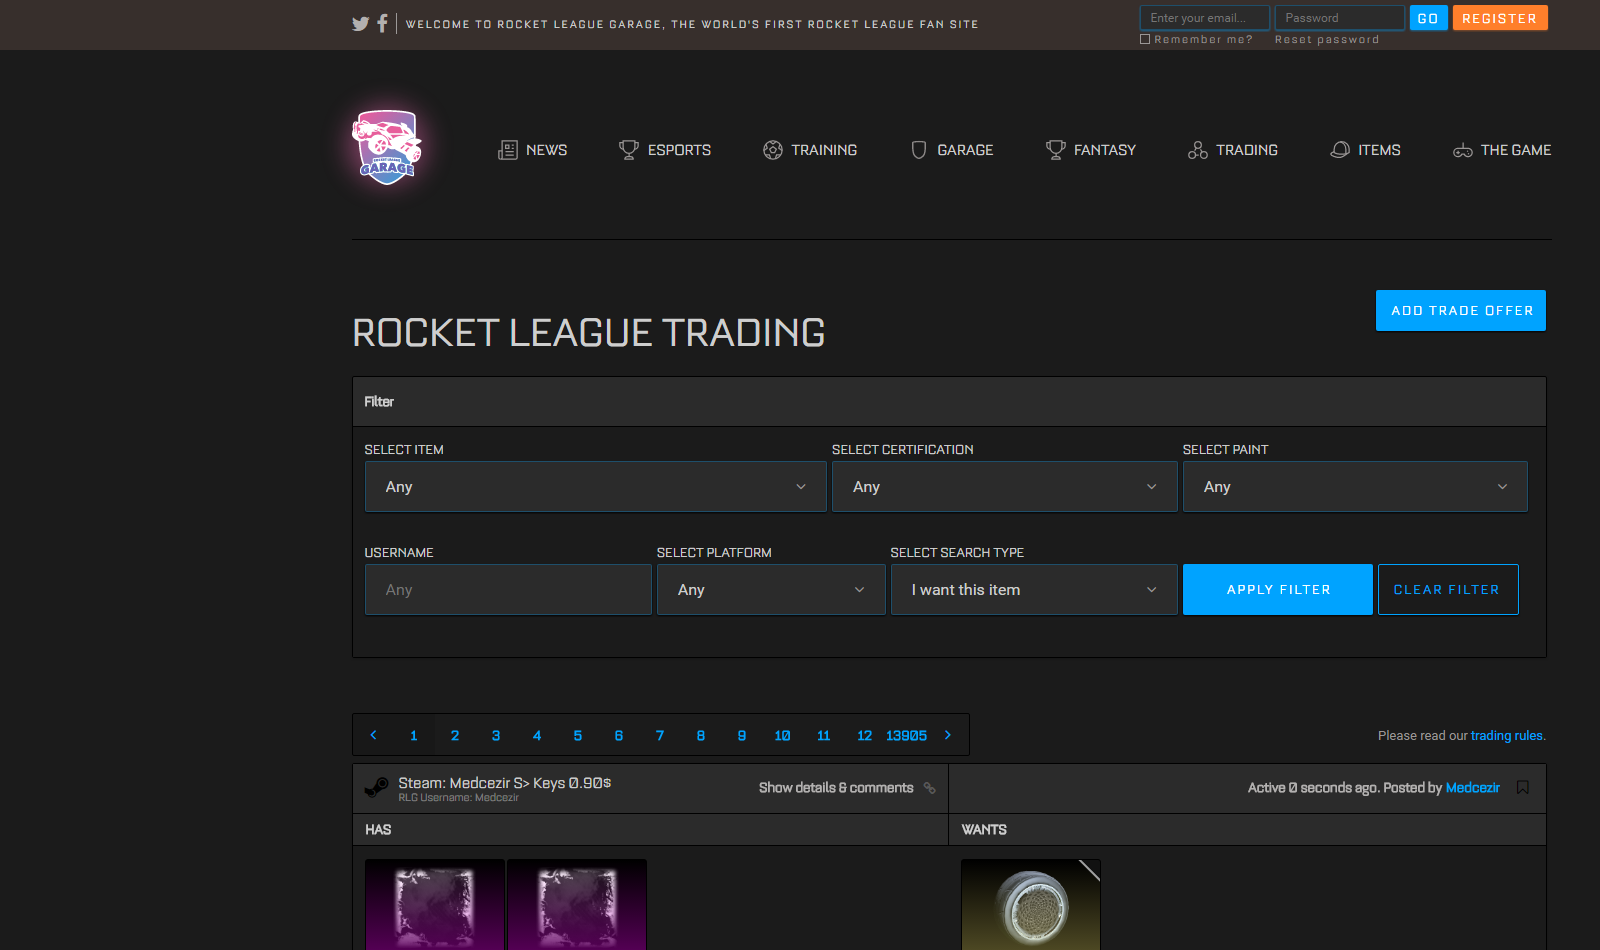Bookmark Medcezir's trade offer
The height and width of the screenshot is (950, 1600).
click(x=1523, y=788)
